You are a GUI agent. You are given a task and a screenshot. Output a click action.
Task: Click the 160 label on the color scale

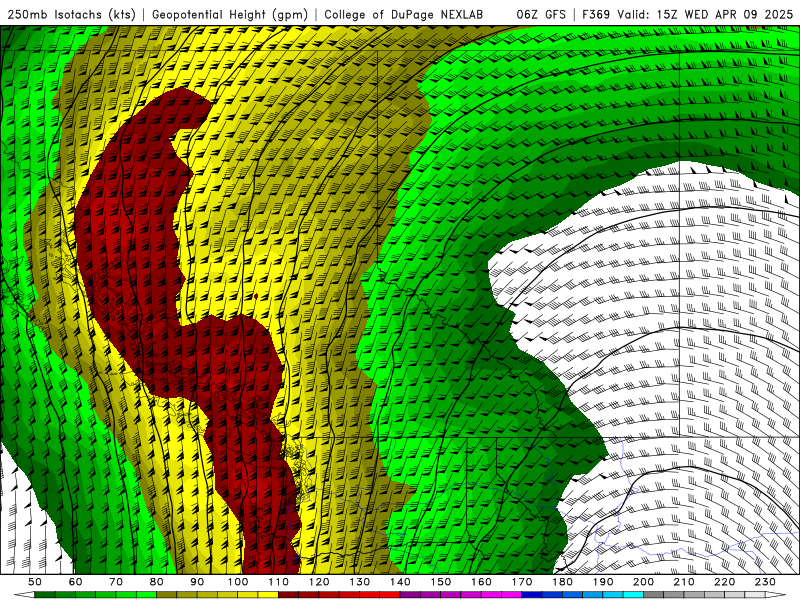481,582
